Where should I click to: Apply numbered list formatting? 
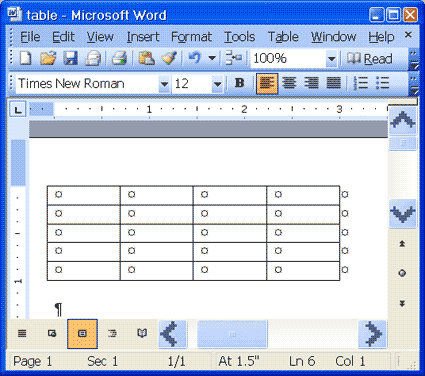click(361, 83)
